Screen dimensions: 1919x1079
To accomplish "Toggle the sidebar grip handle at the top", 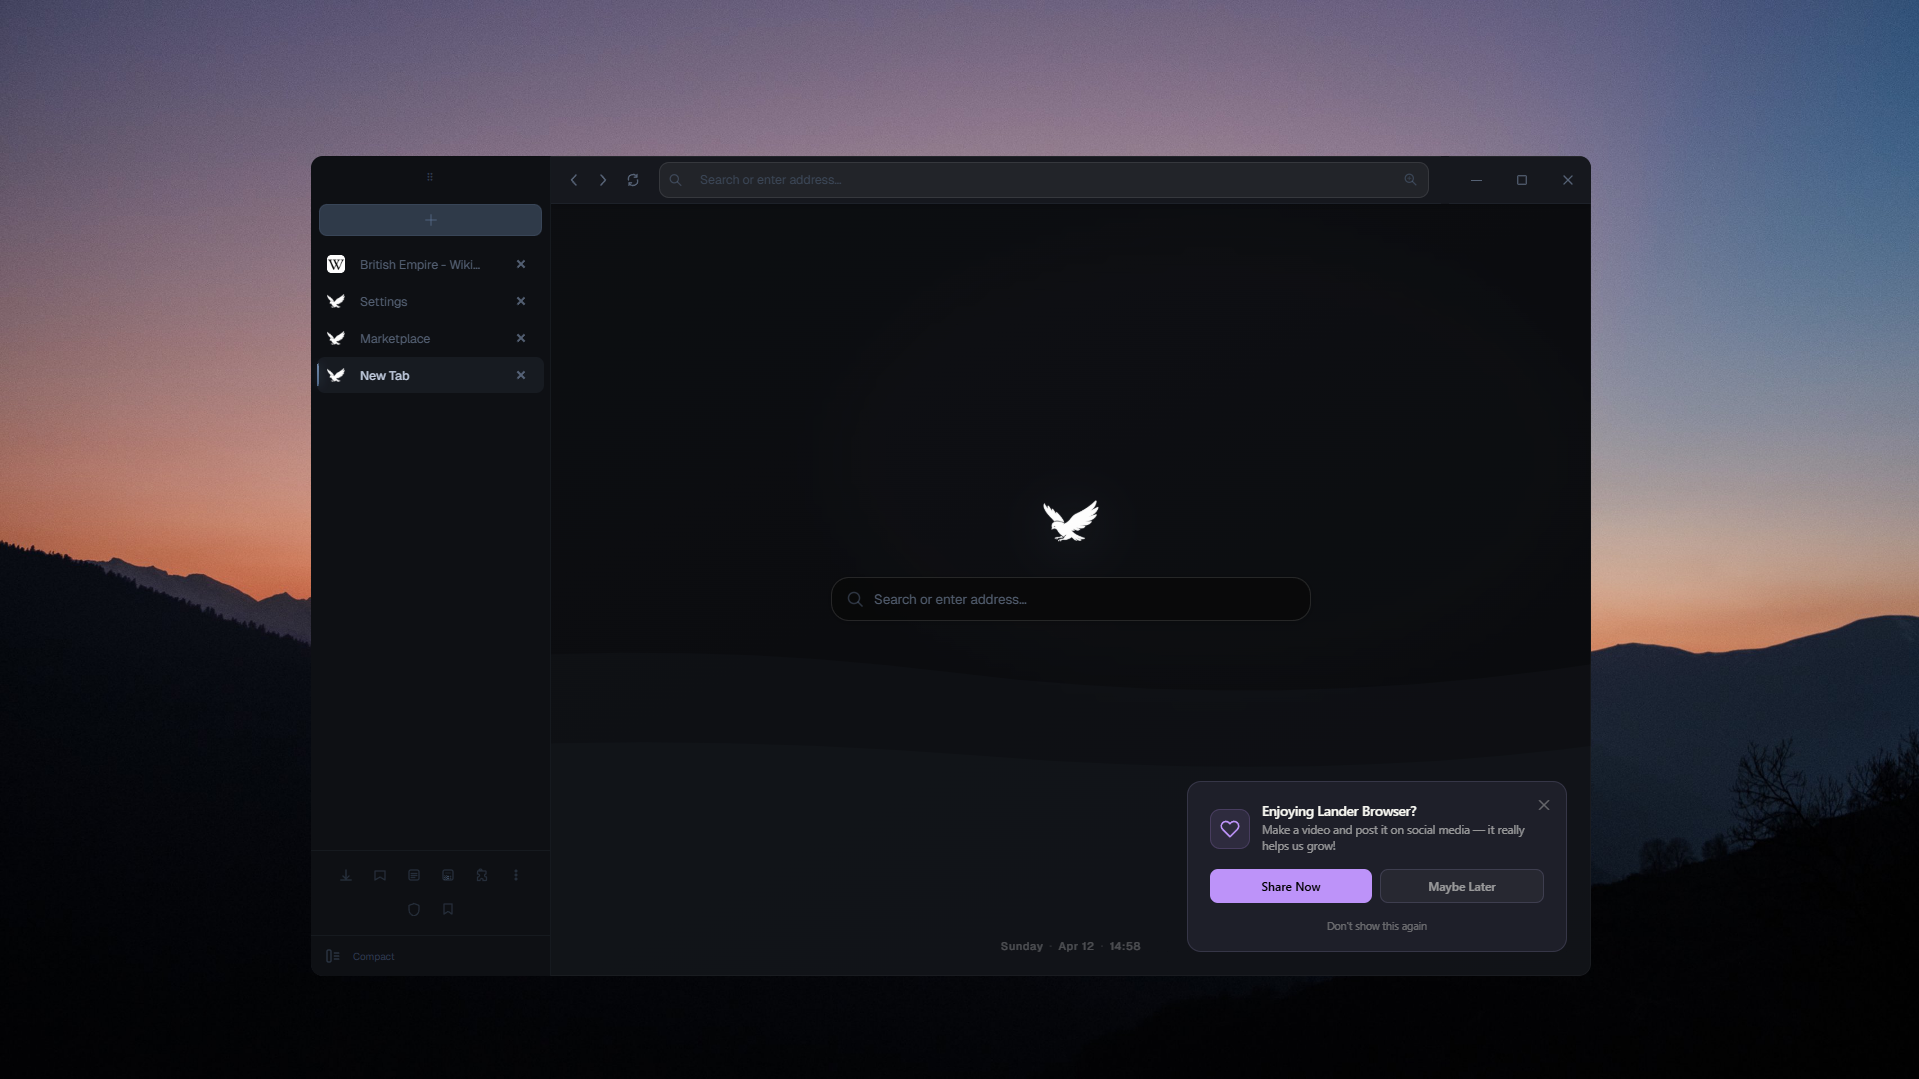I will click(430, 177).
